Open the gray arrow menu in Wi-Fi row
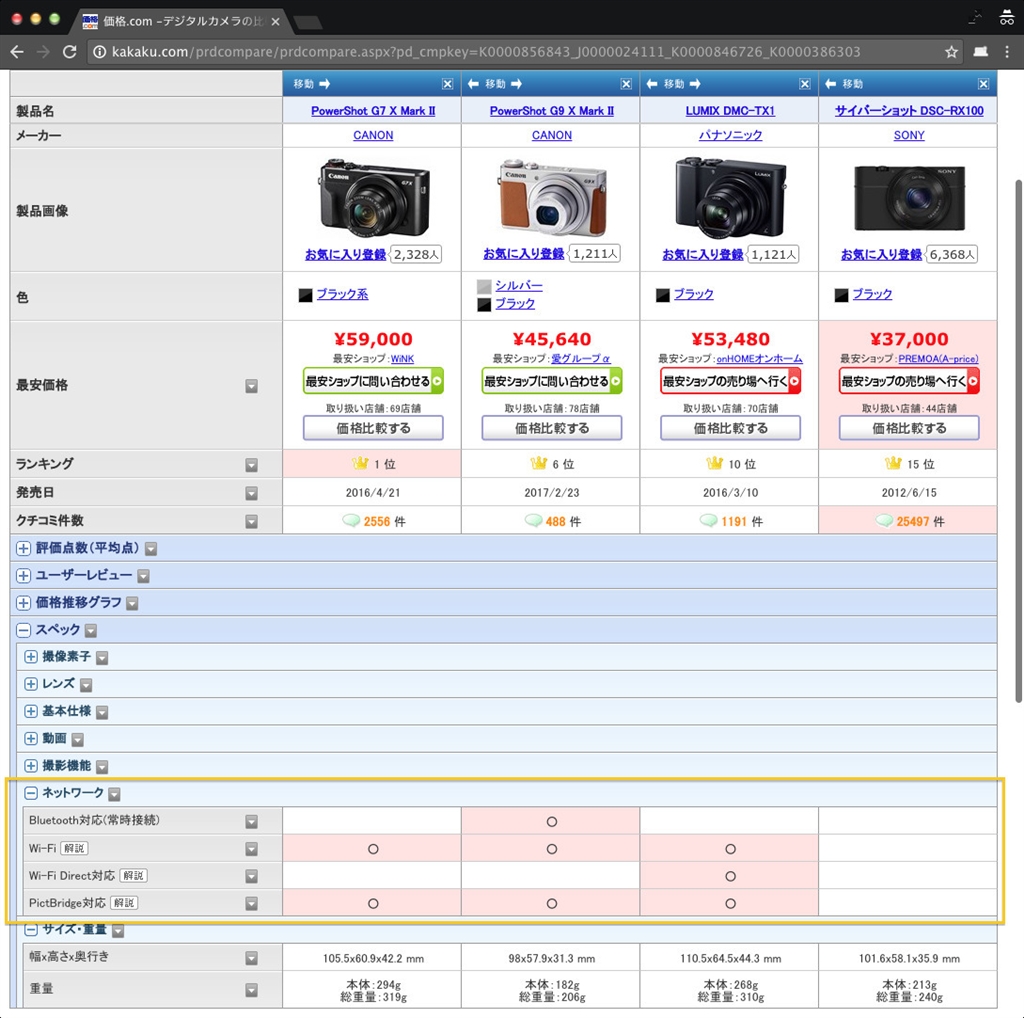The height and width of the screenshot is (1018, 1024). (x=251, y=849)
